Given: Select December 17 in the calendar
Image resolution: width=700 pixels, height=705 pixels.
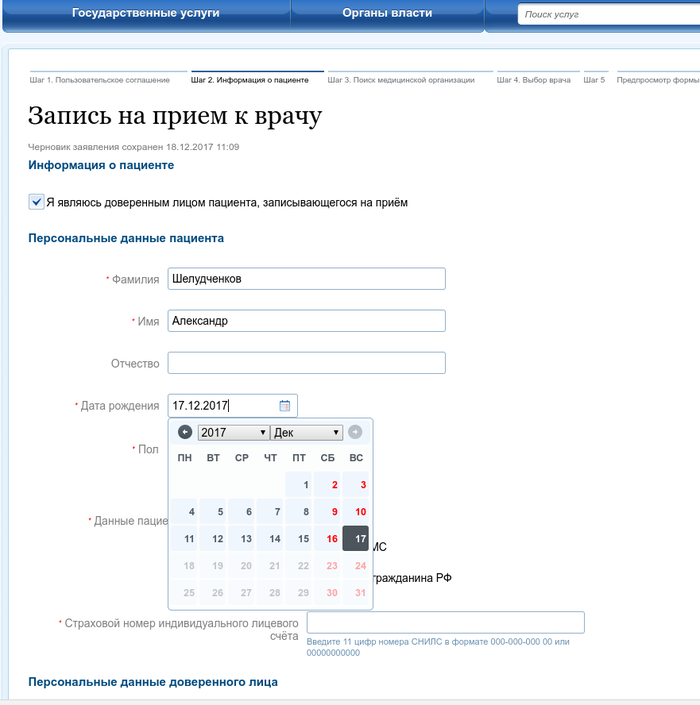Looking at the screenshot, I should click(355, 539).
